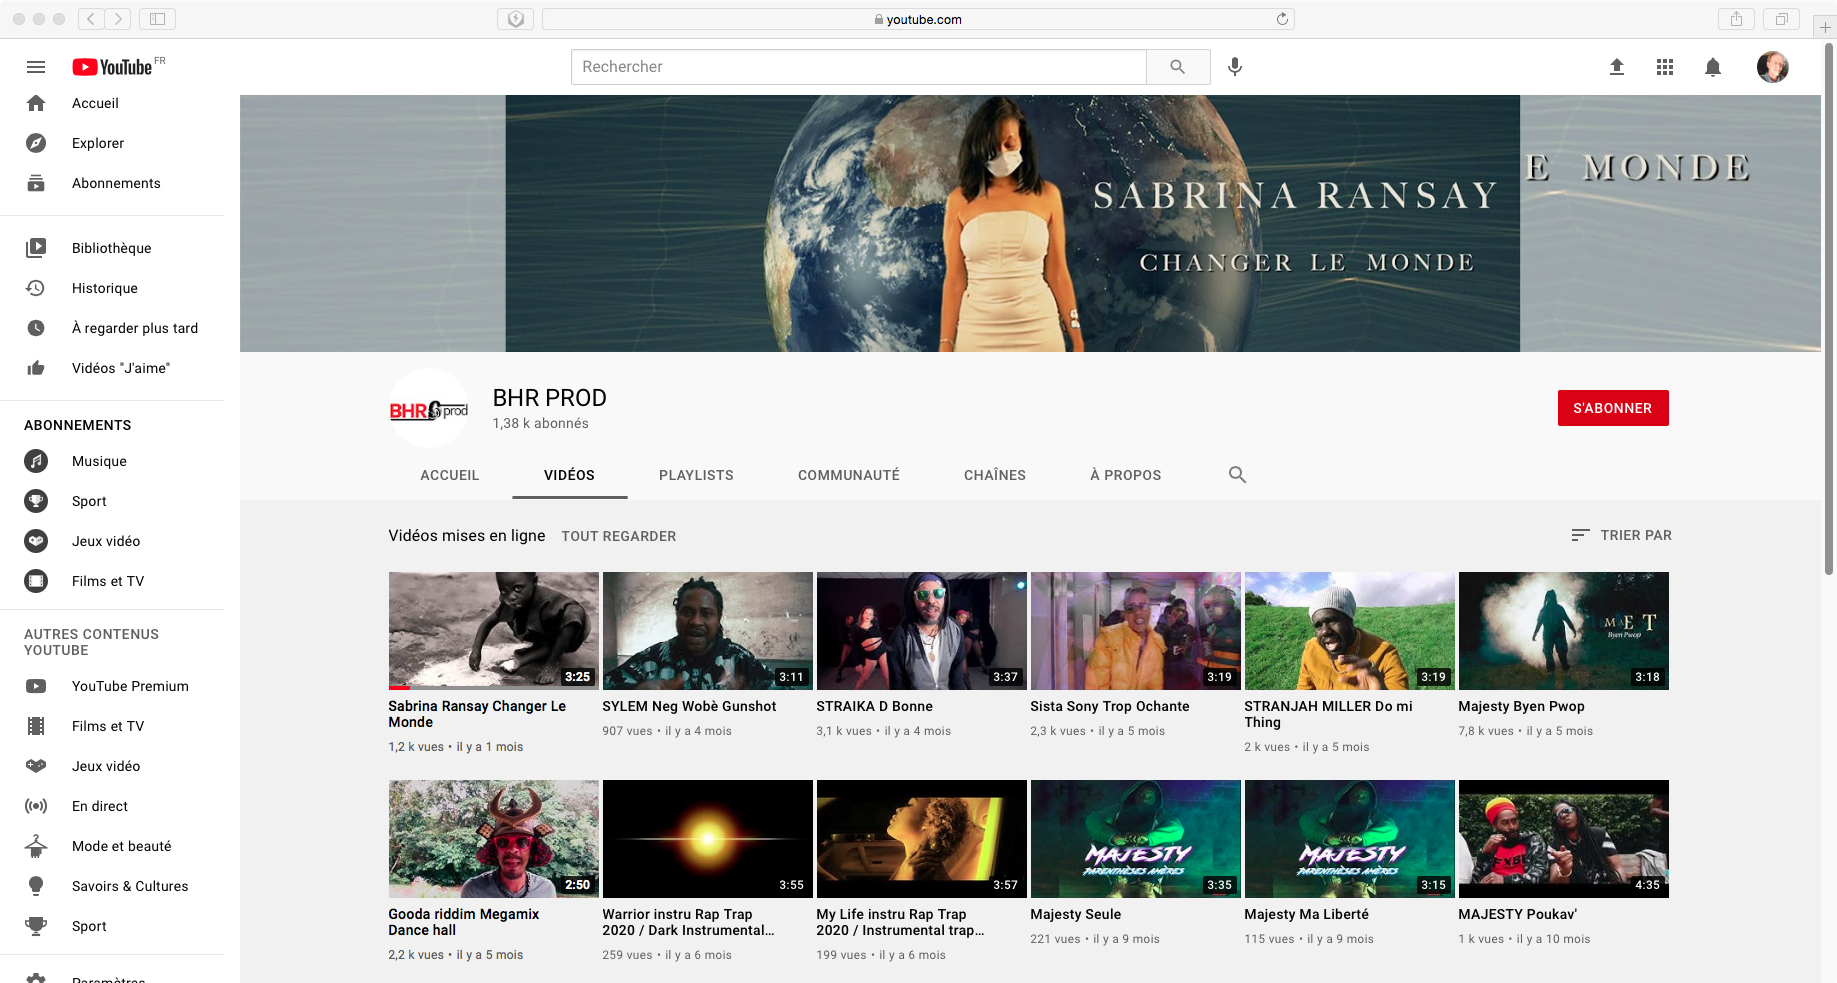Click the search magnifier button
This screenshot has height=983, width=1837.
[1178, 67]
